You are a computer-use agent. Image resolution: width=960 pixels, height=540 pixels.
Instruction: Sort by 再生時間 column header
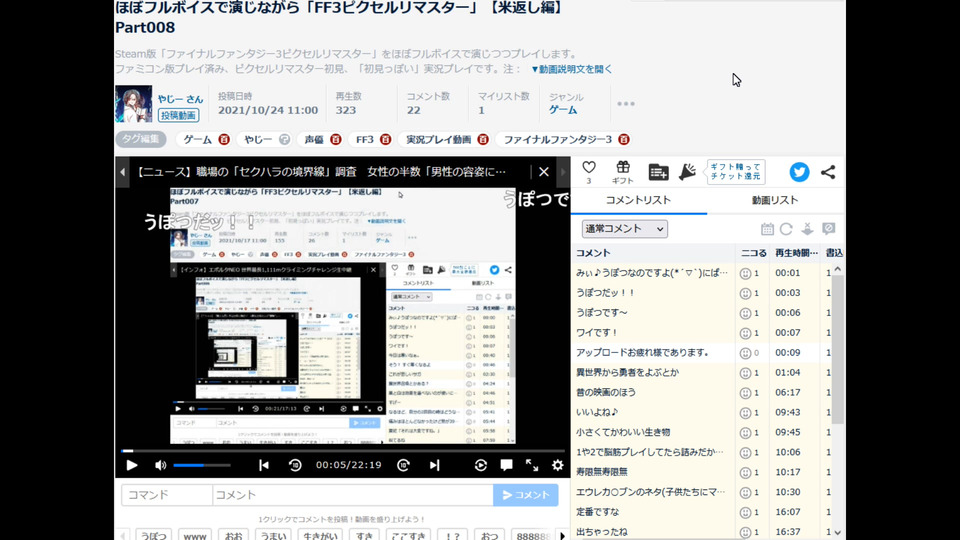tap(796, 253)
